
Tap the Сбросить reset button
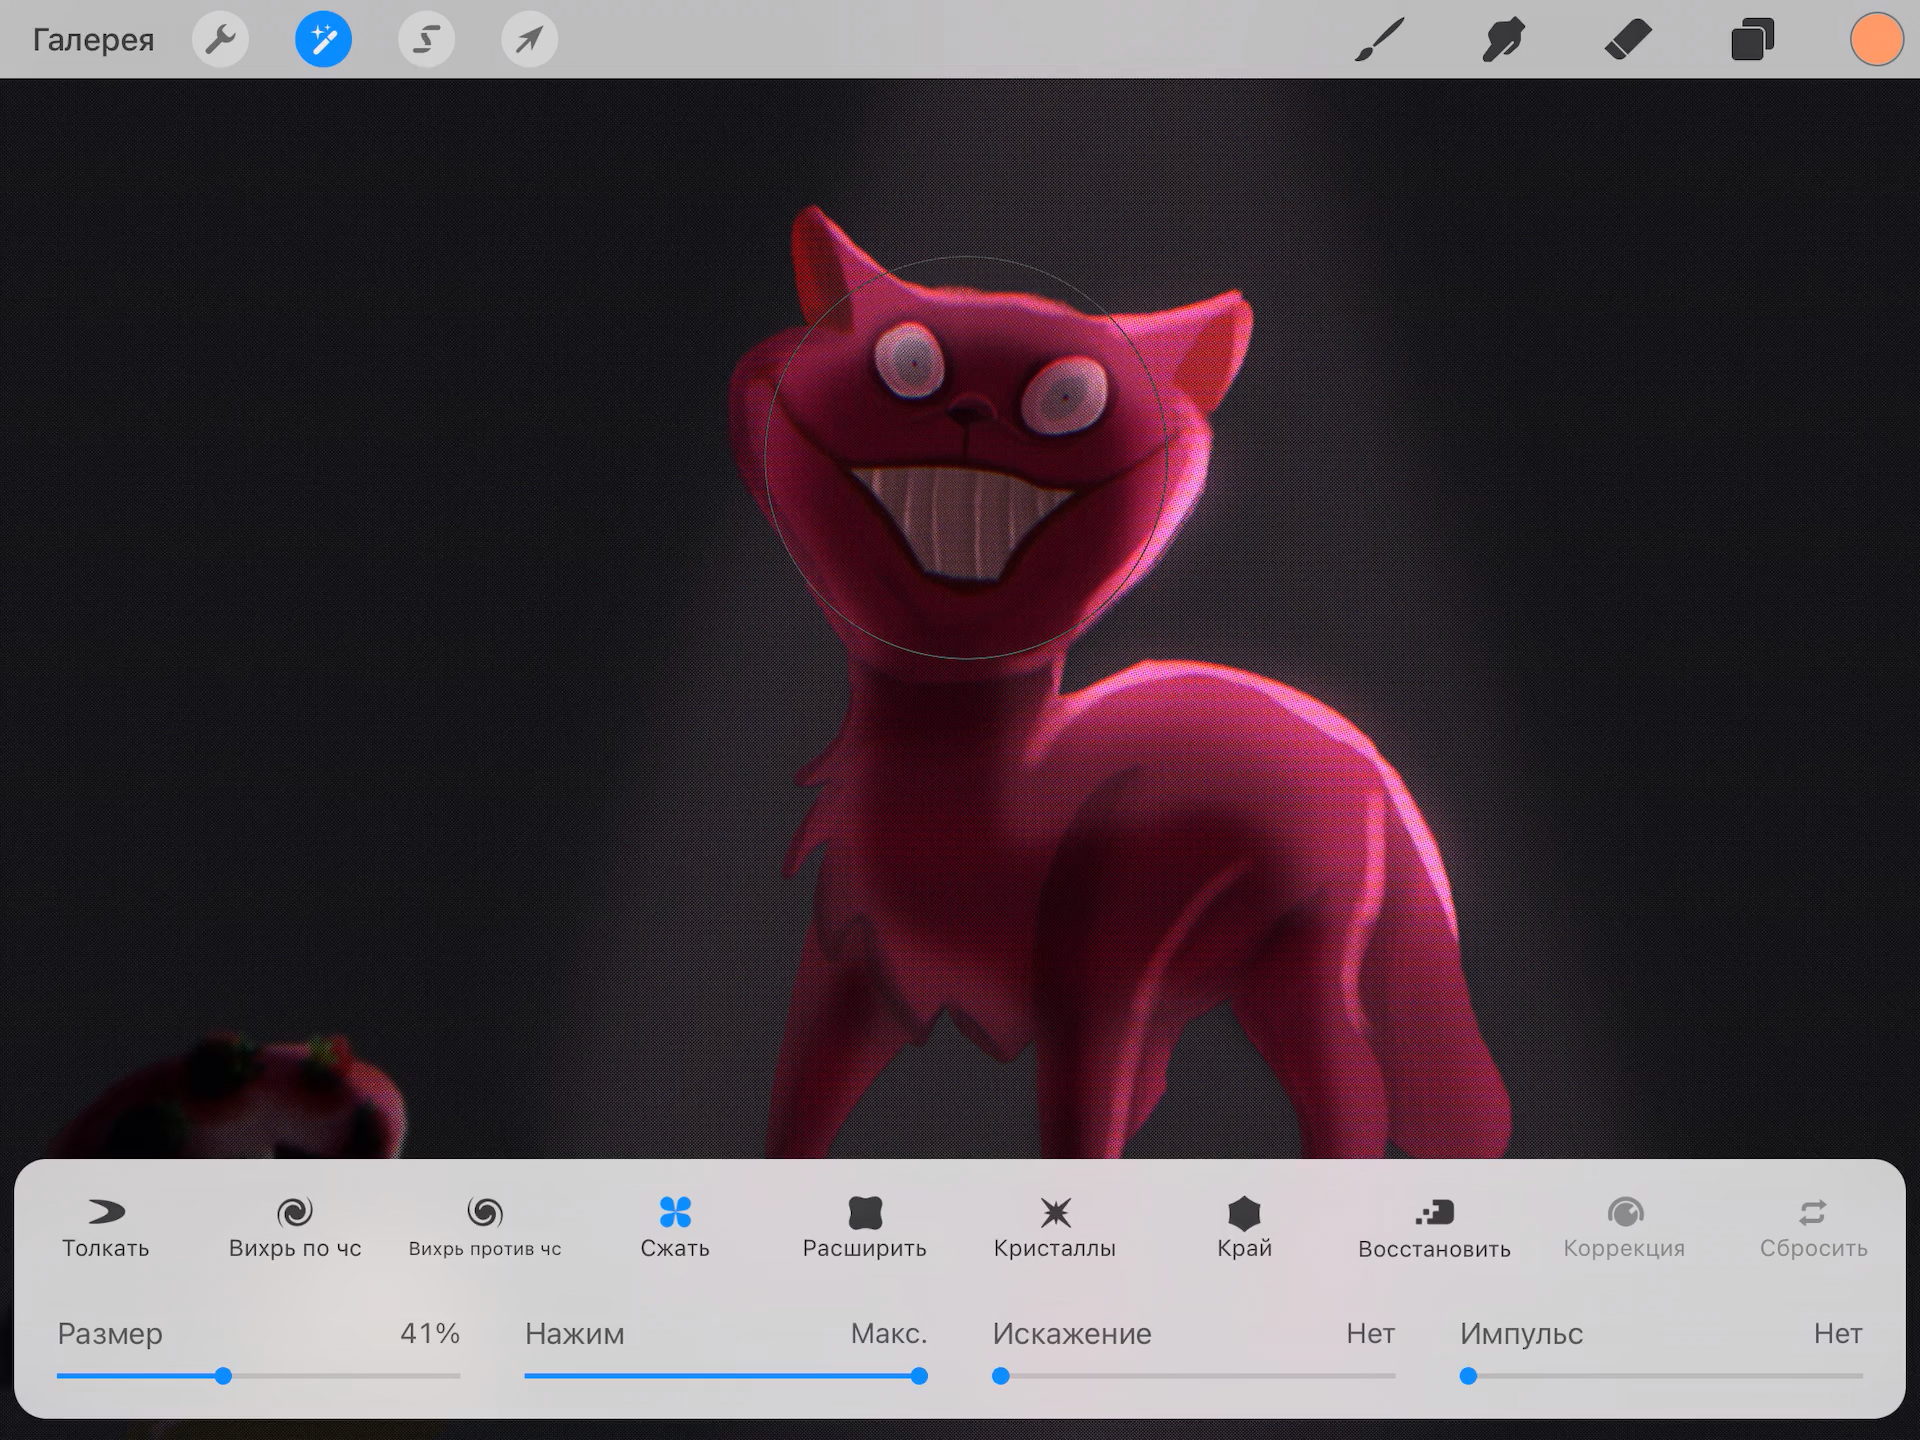[1814, 1228]
